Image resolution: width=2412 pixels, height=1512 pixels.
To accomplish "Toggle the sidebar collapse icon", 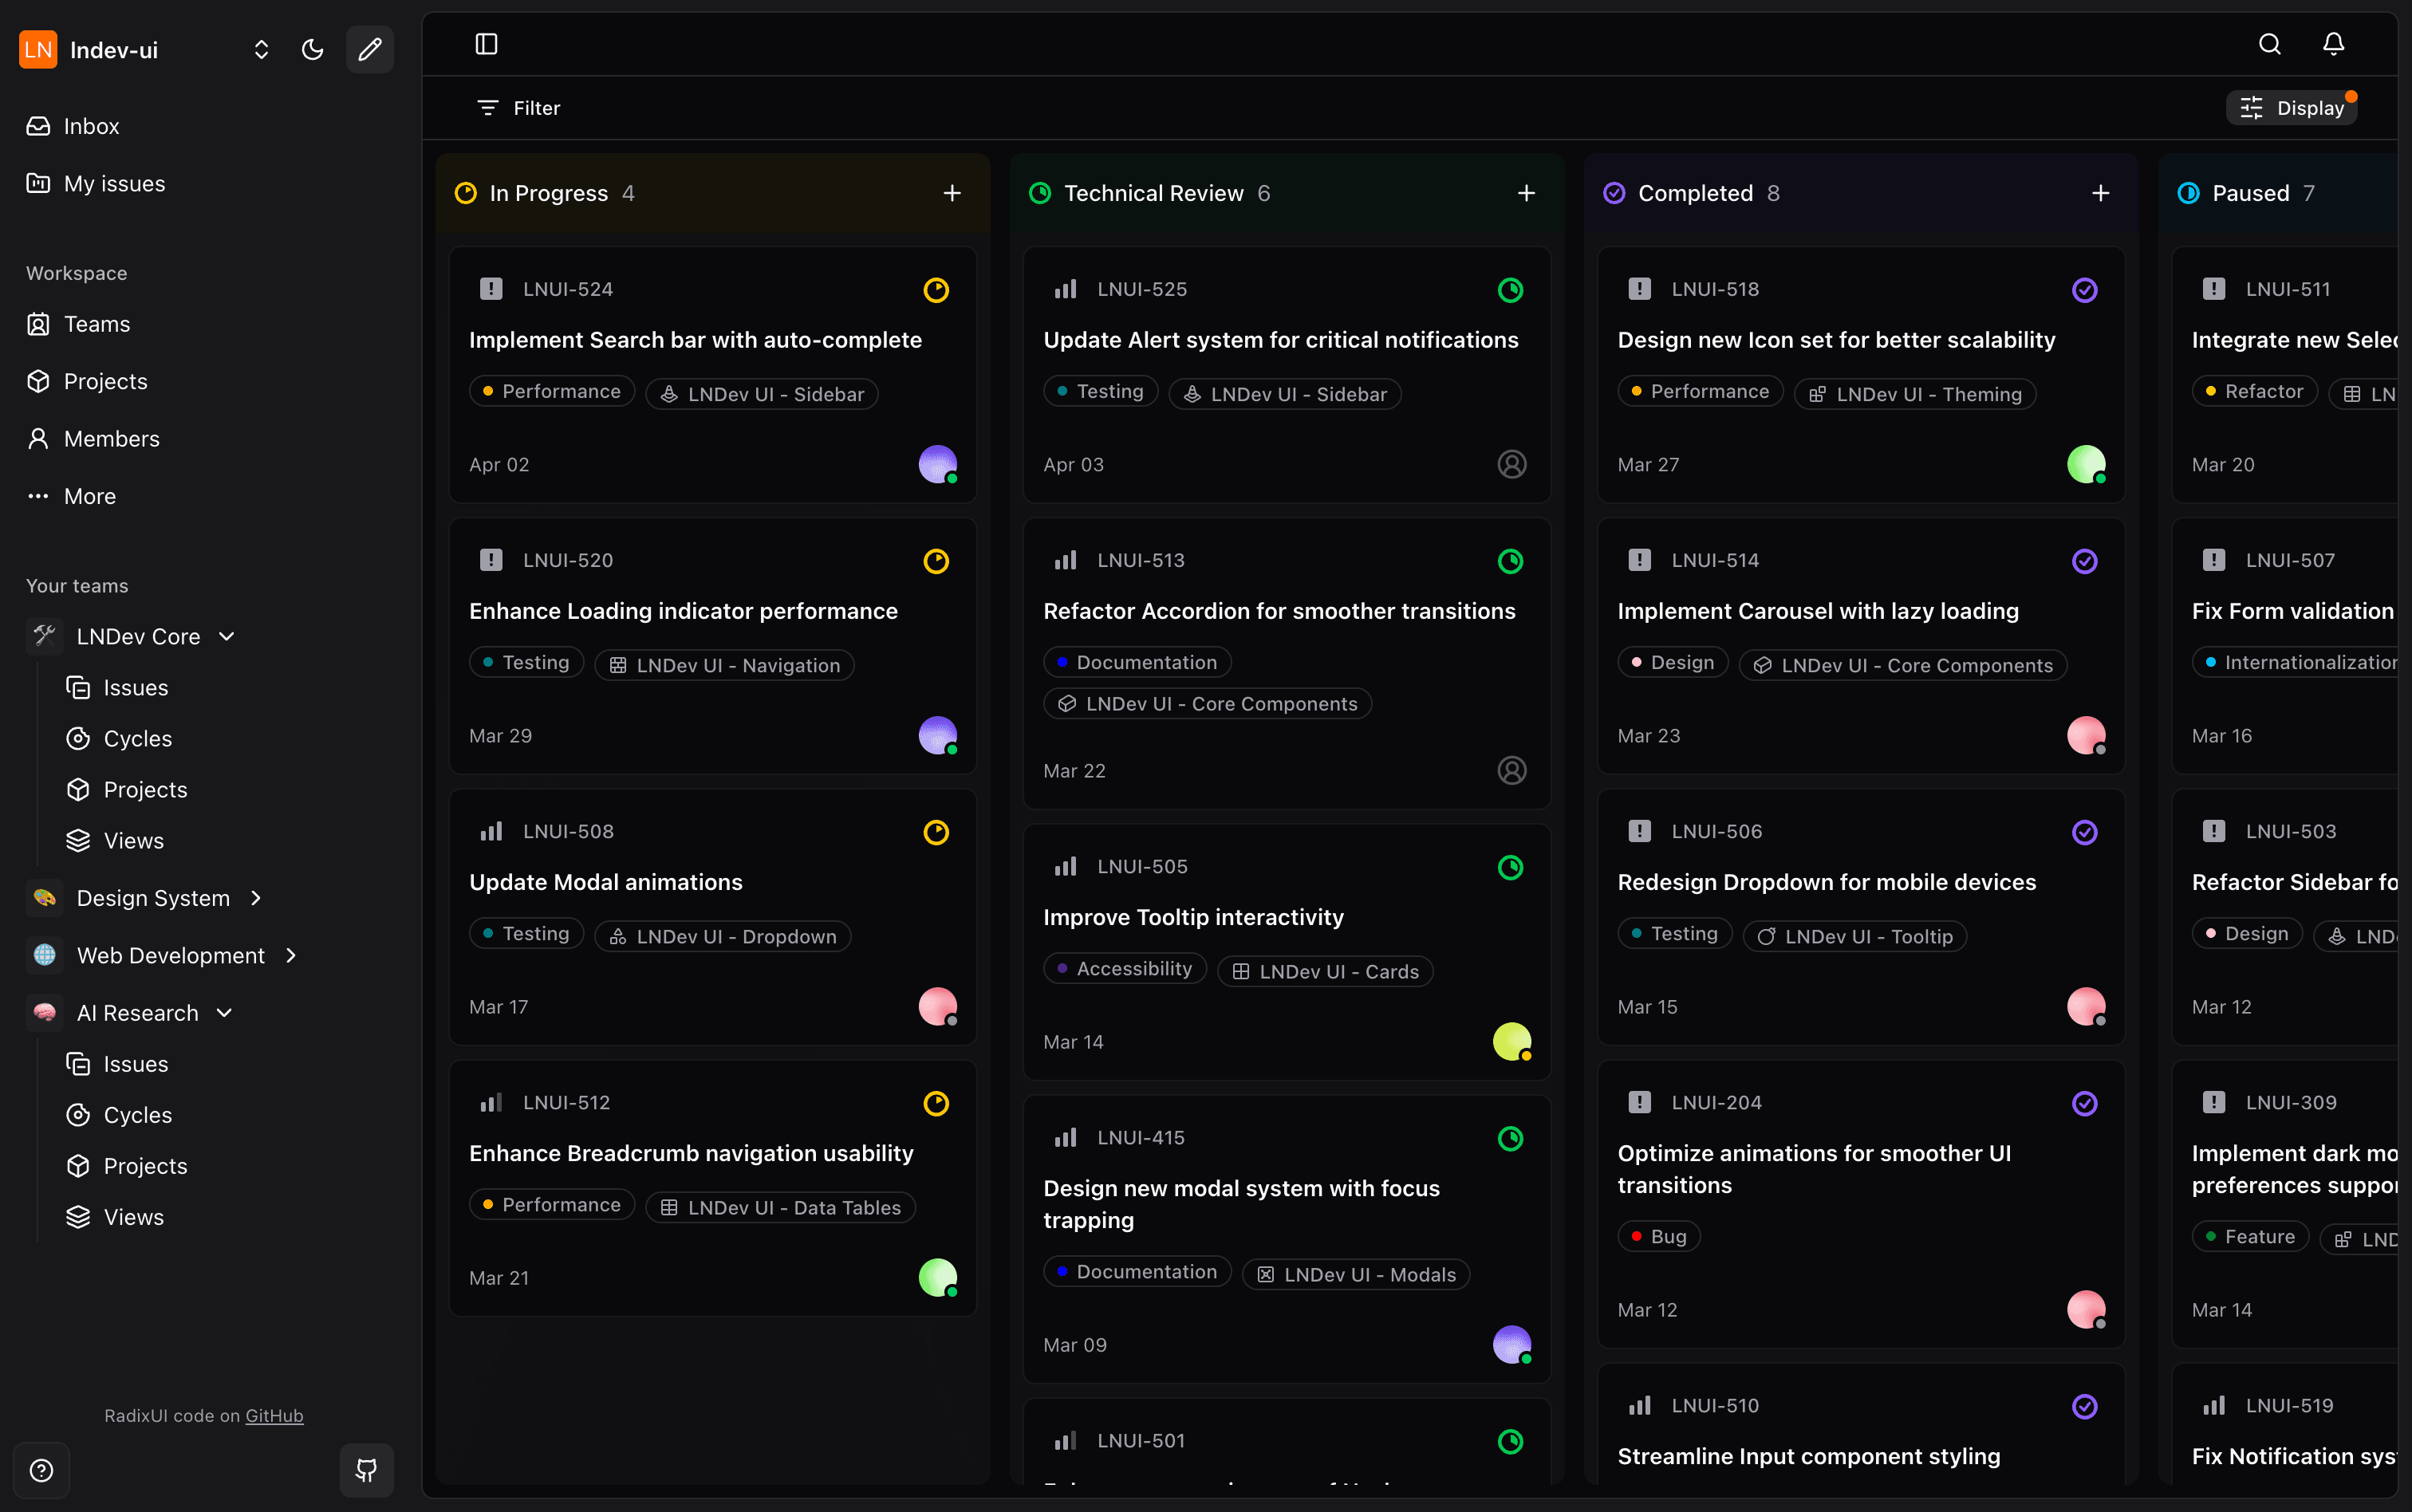I will point(487,44).
